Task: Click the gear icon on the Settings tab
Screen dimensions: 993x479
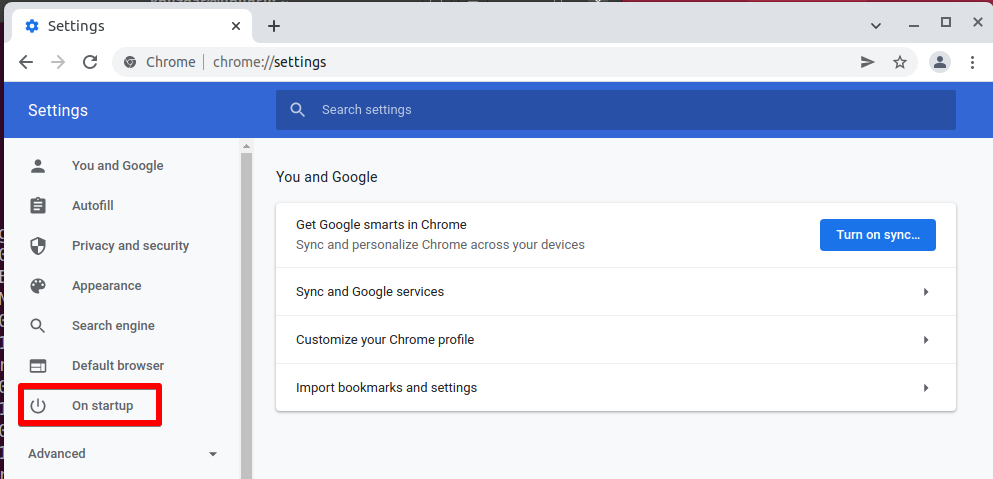Action: coord(32,26)
